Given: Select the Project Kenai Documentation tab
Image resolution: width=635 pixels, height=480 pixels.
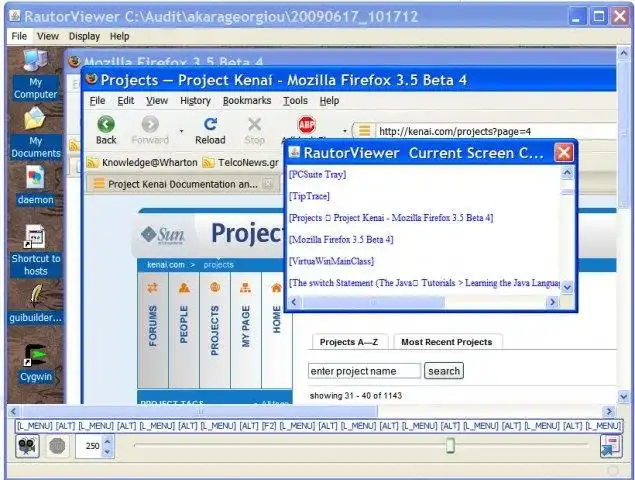Looking at the screenshot, I should pos(182,184).
